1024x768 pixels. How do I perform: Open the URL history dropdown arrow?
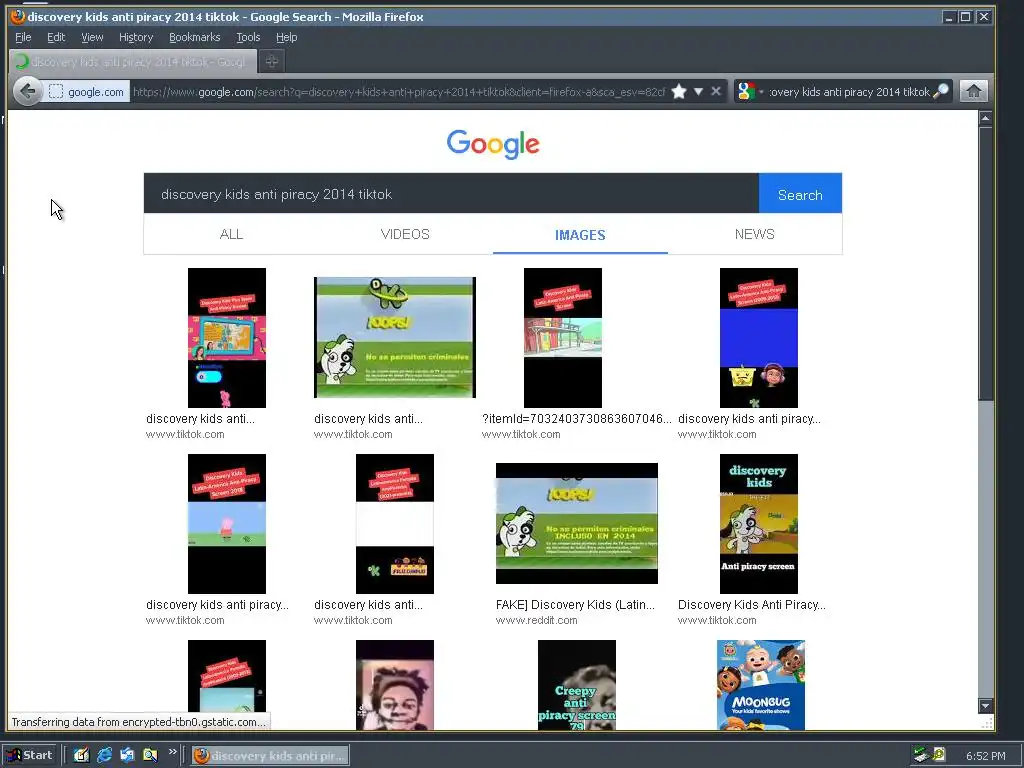point(698,91)
